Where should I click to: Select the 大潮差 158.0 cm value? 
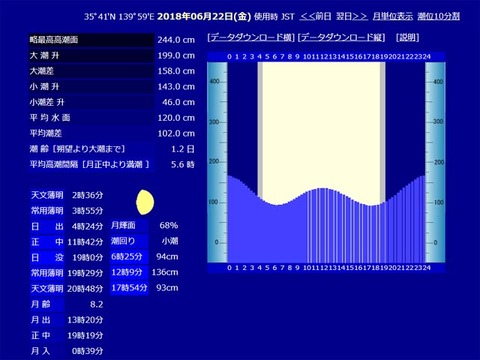click(176, 71)
